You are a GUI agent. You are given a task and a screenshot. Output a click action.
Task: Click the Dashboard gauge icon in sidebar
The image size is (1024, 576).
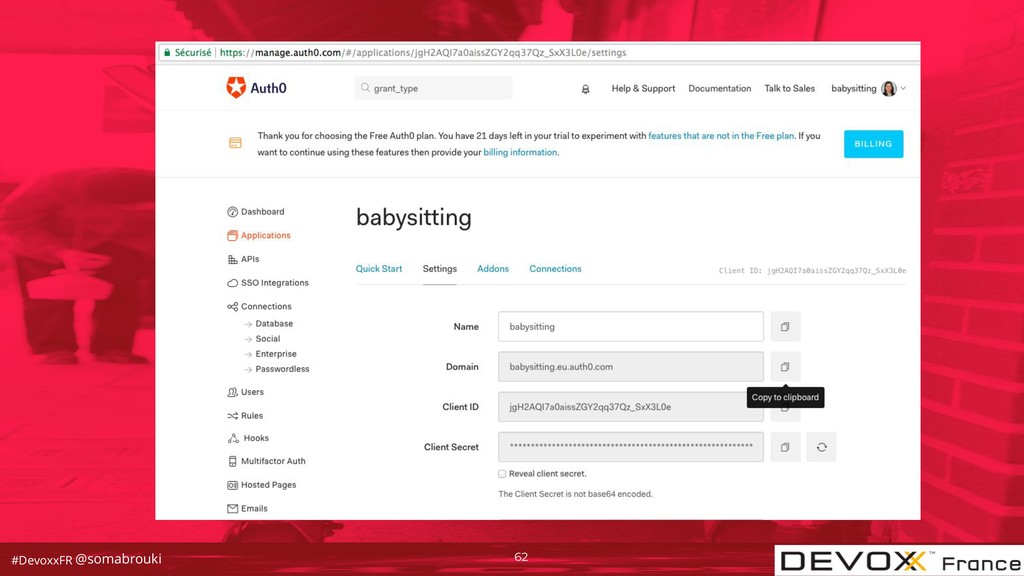tap(232, 212)
